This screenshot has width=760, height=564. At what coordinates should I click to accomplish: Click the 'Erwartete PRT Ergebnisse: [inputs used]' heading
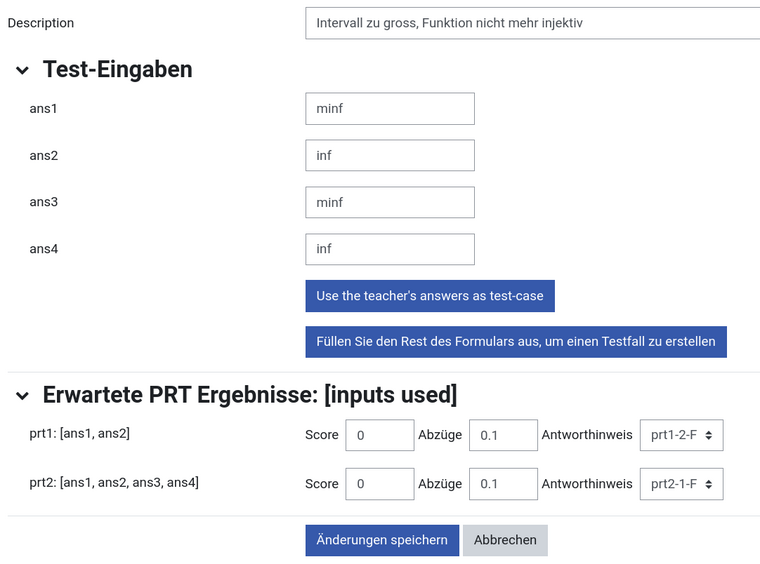point(250,394)
